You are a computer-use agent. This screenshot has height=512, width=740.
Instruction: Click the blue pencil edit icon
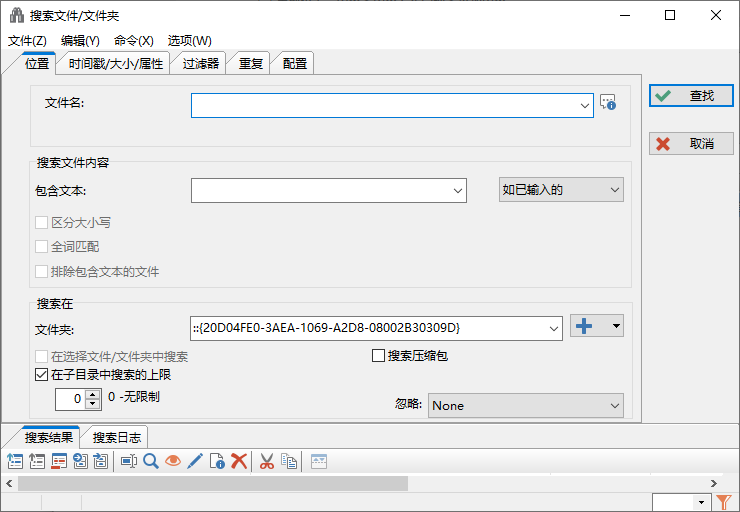coord(195,461)
